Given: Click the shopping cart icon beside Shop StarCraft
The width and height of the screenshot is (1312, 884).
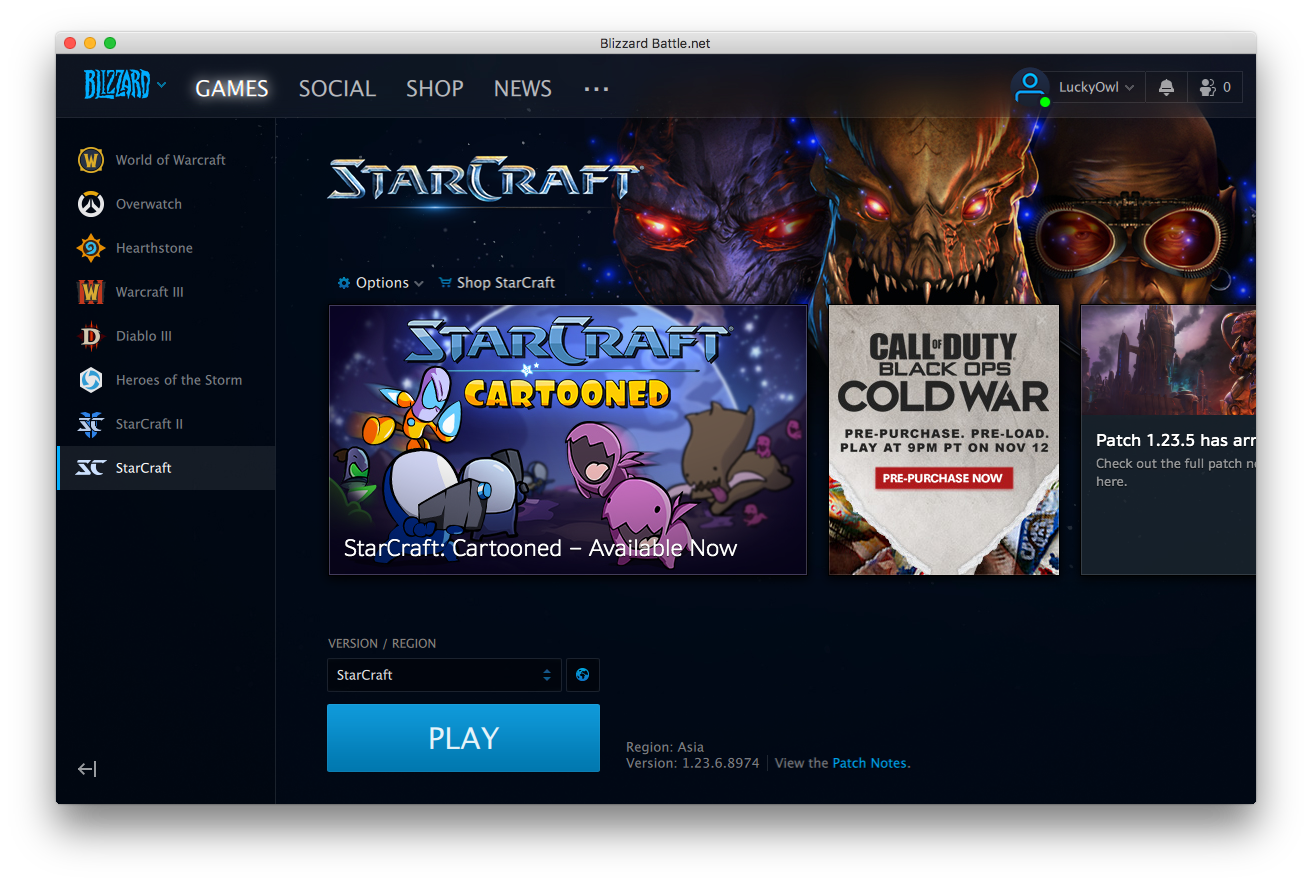Looking at the screenshot, I should [x=445, y=283].
